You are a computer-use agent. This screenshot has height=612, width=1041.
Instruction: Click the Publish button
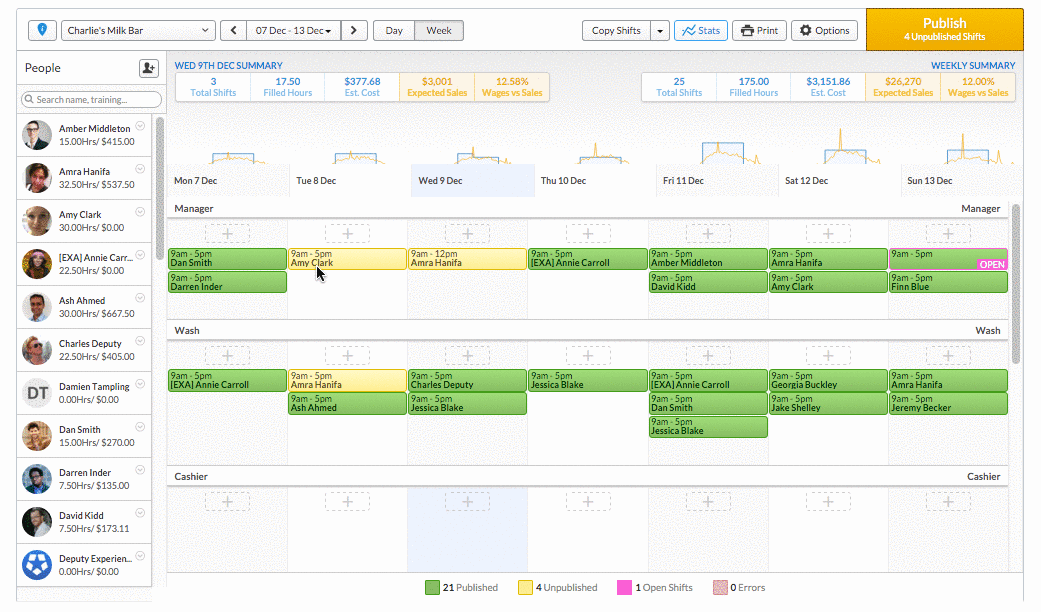click(x=944, y=29)
